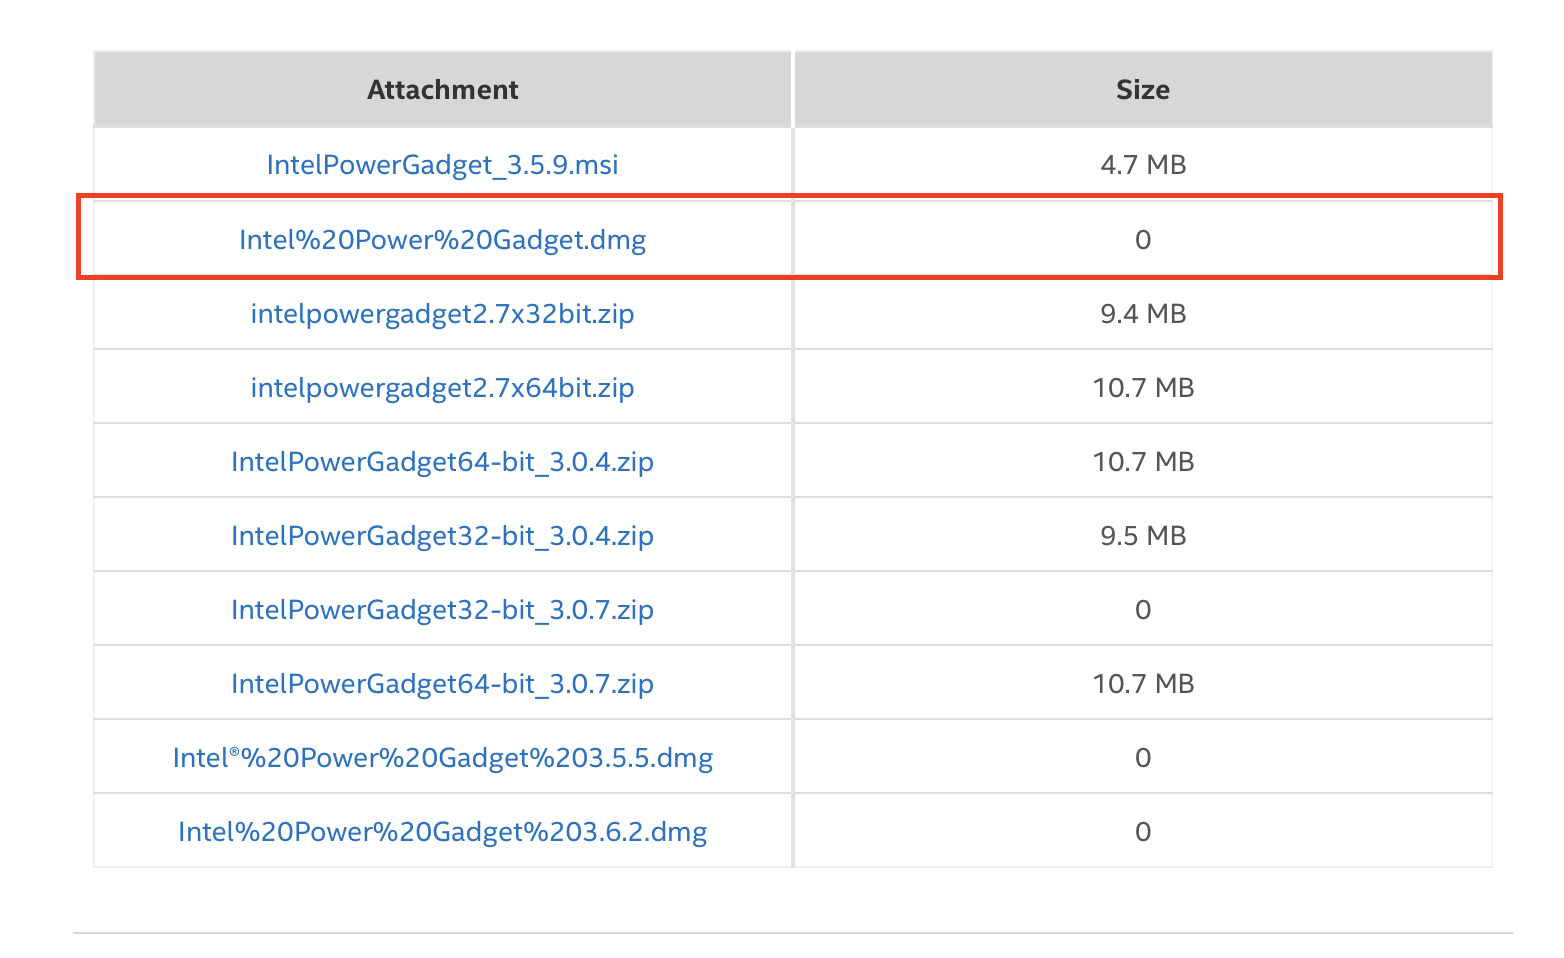
Task: Select size 10.7 MB for intelpowergadget2.7x64bit.zip
Action: point(1143,388)
